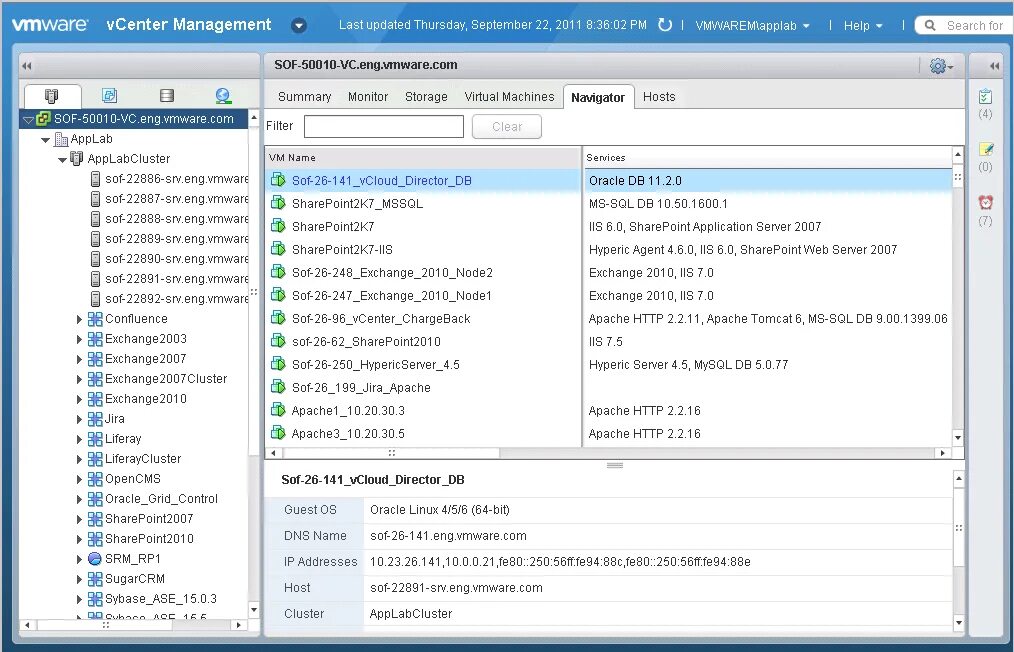Open the Networking inventory globe icon
1014x652 pixels.
coord(222,95)
